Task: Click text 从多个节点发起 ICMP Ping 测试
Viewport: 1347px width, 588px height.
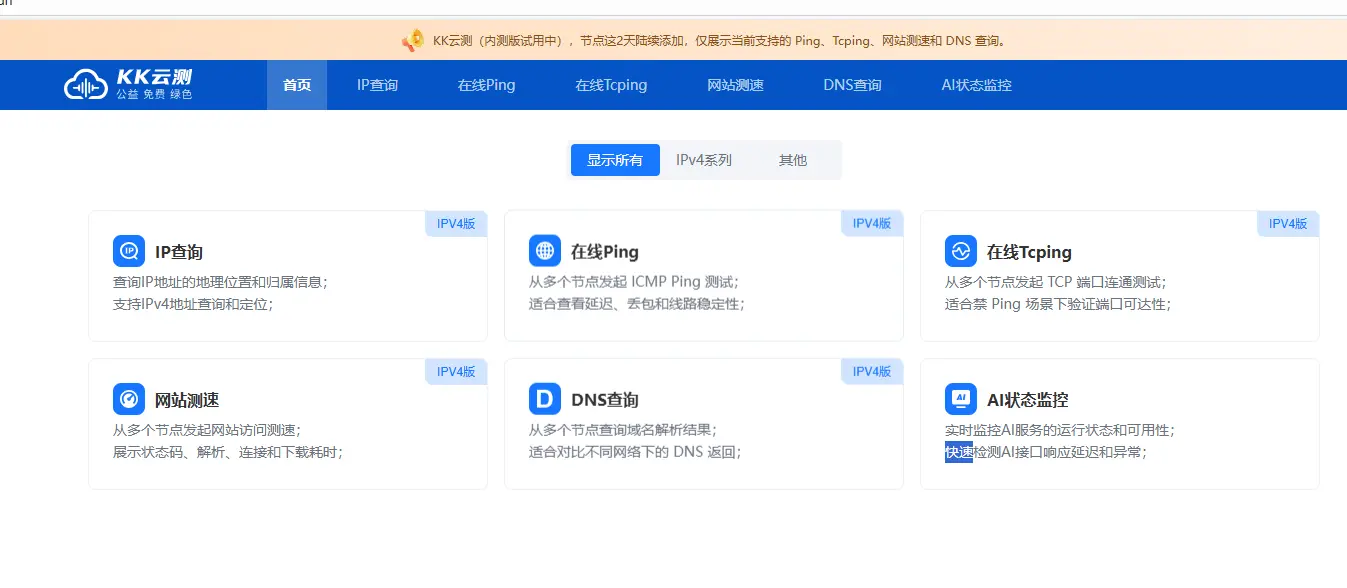Action: coord(634,282)
